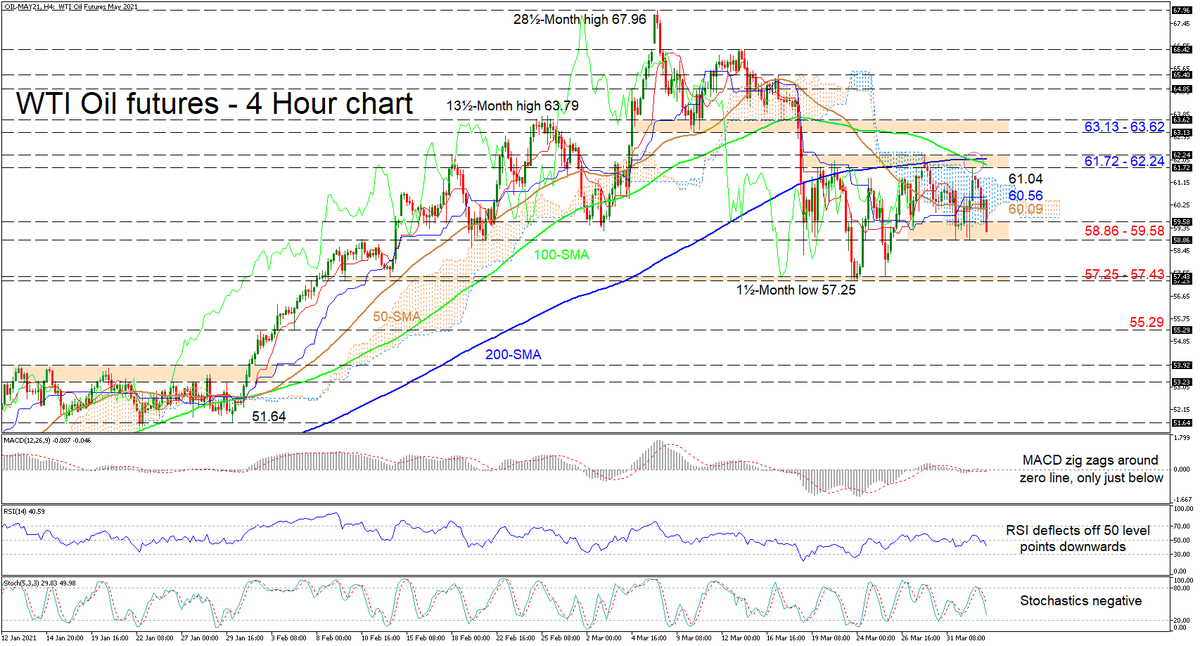Click the '-1.667' MACD axis value
Image resolution: width=1200 pixels, height=646 pixels.
click(x=1181, y=499)
